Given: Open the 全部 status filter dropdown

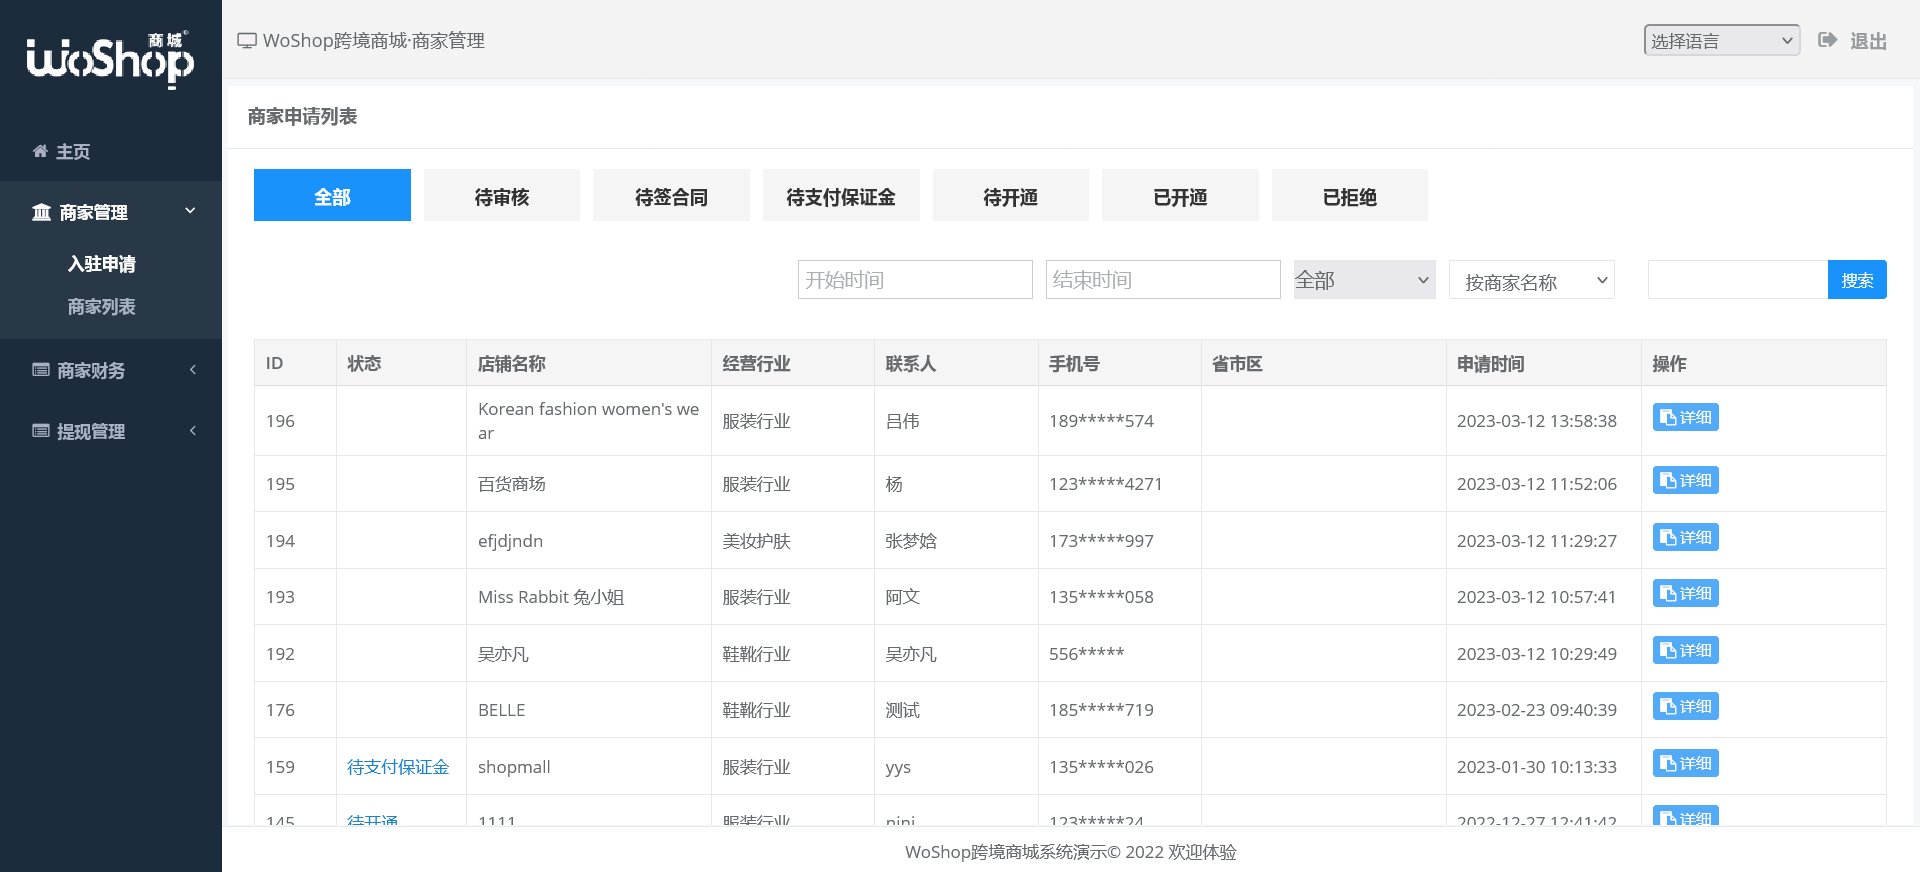Looking at the screenshot, I should tap(1363, 280).
